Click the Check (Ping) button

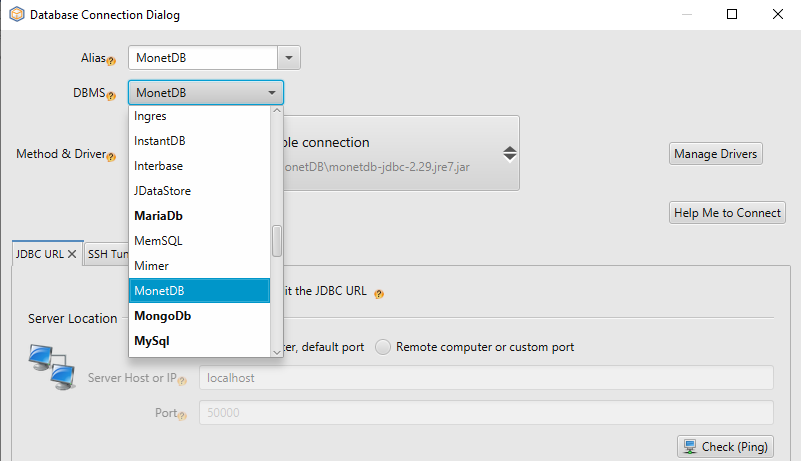[x=725, y=447]
